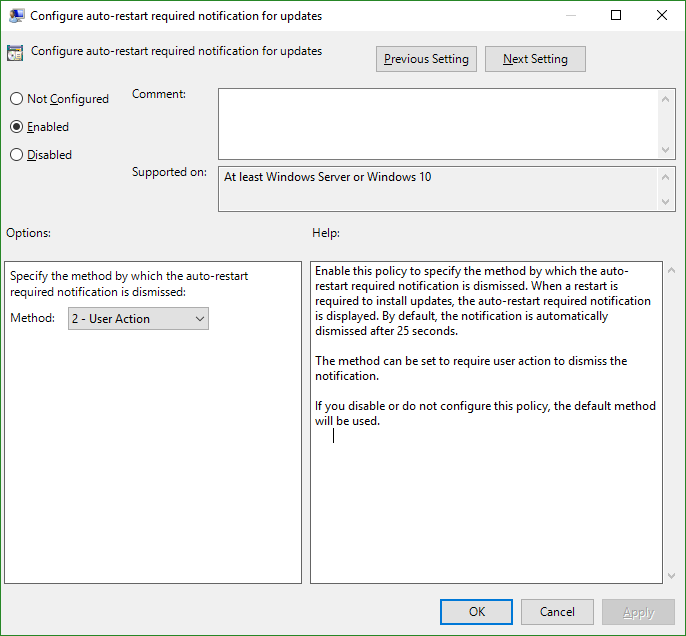This screenshot has height=636, width=686.
Task: Click the Group Policy icon in the title bar
Action: pos(16,16)
